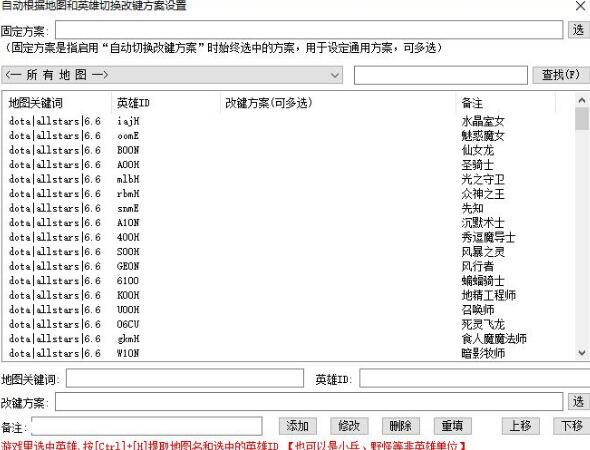Click the 改键方案(可多选) column header

338,103
